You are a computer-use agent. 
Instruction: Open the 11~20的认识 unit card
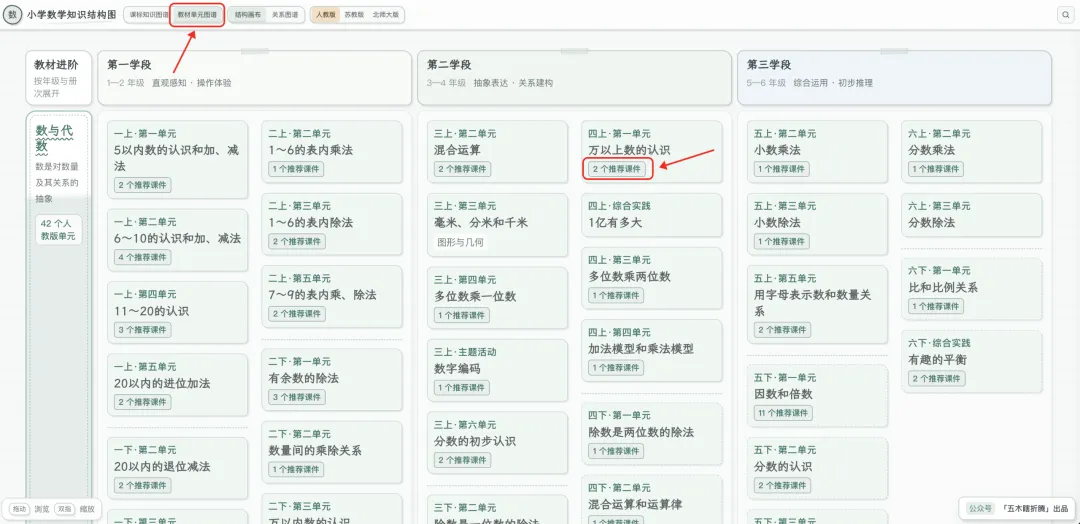click(178, 312)
